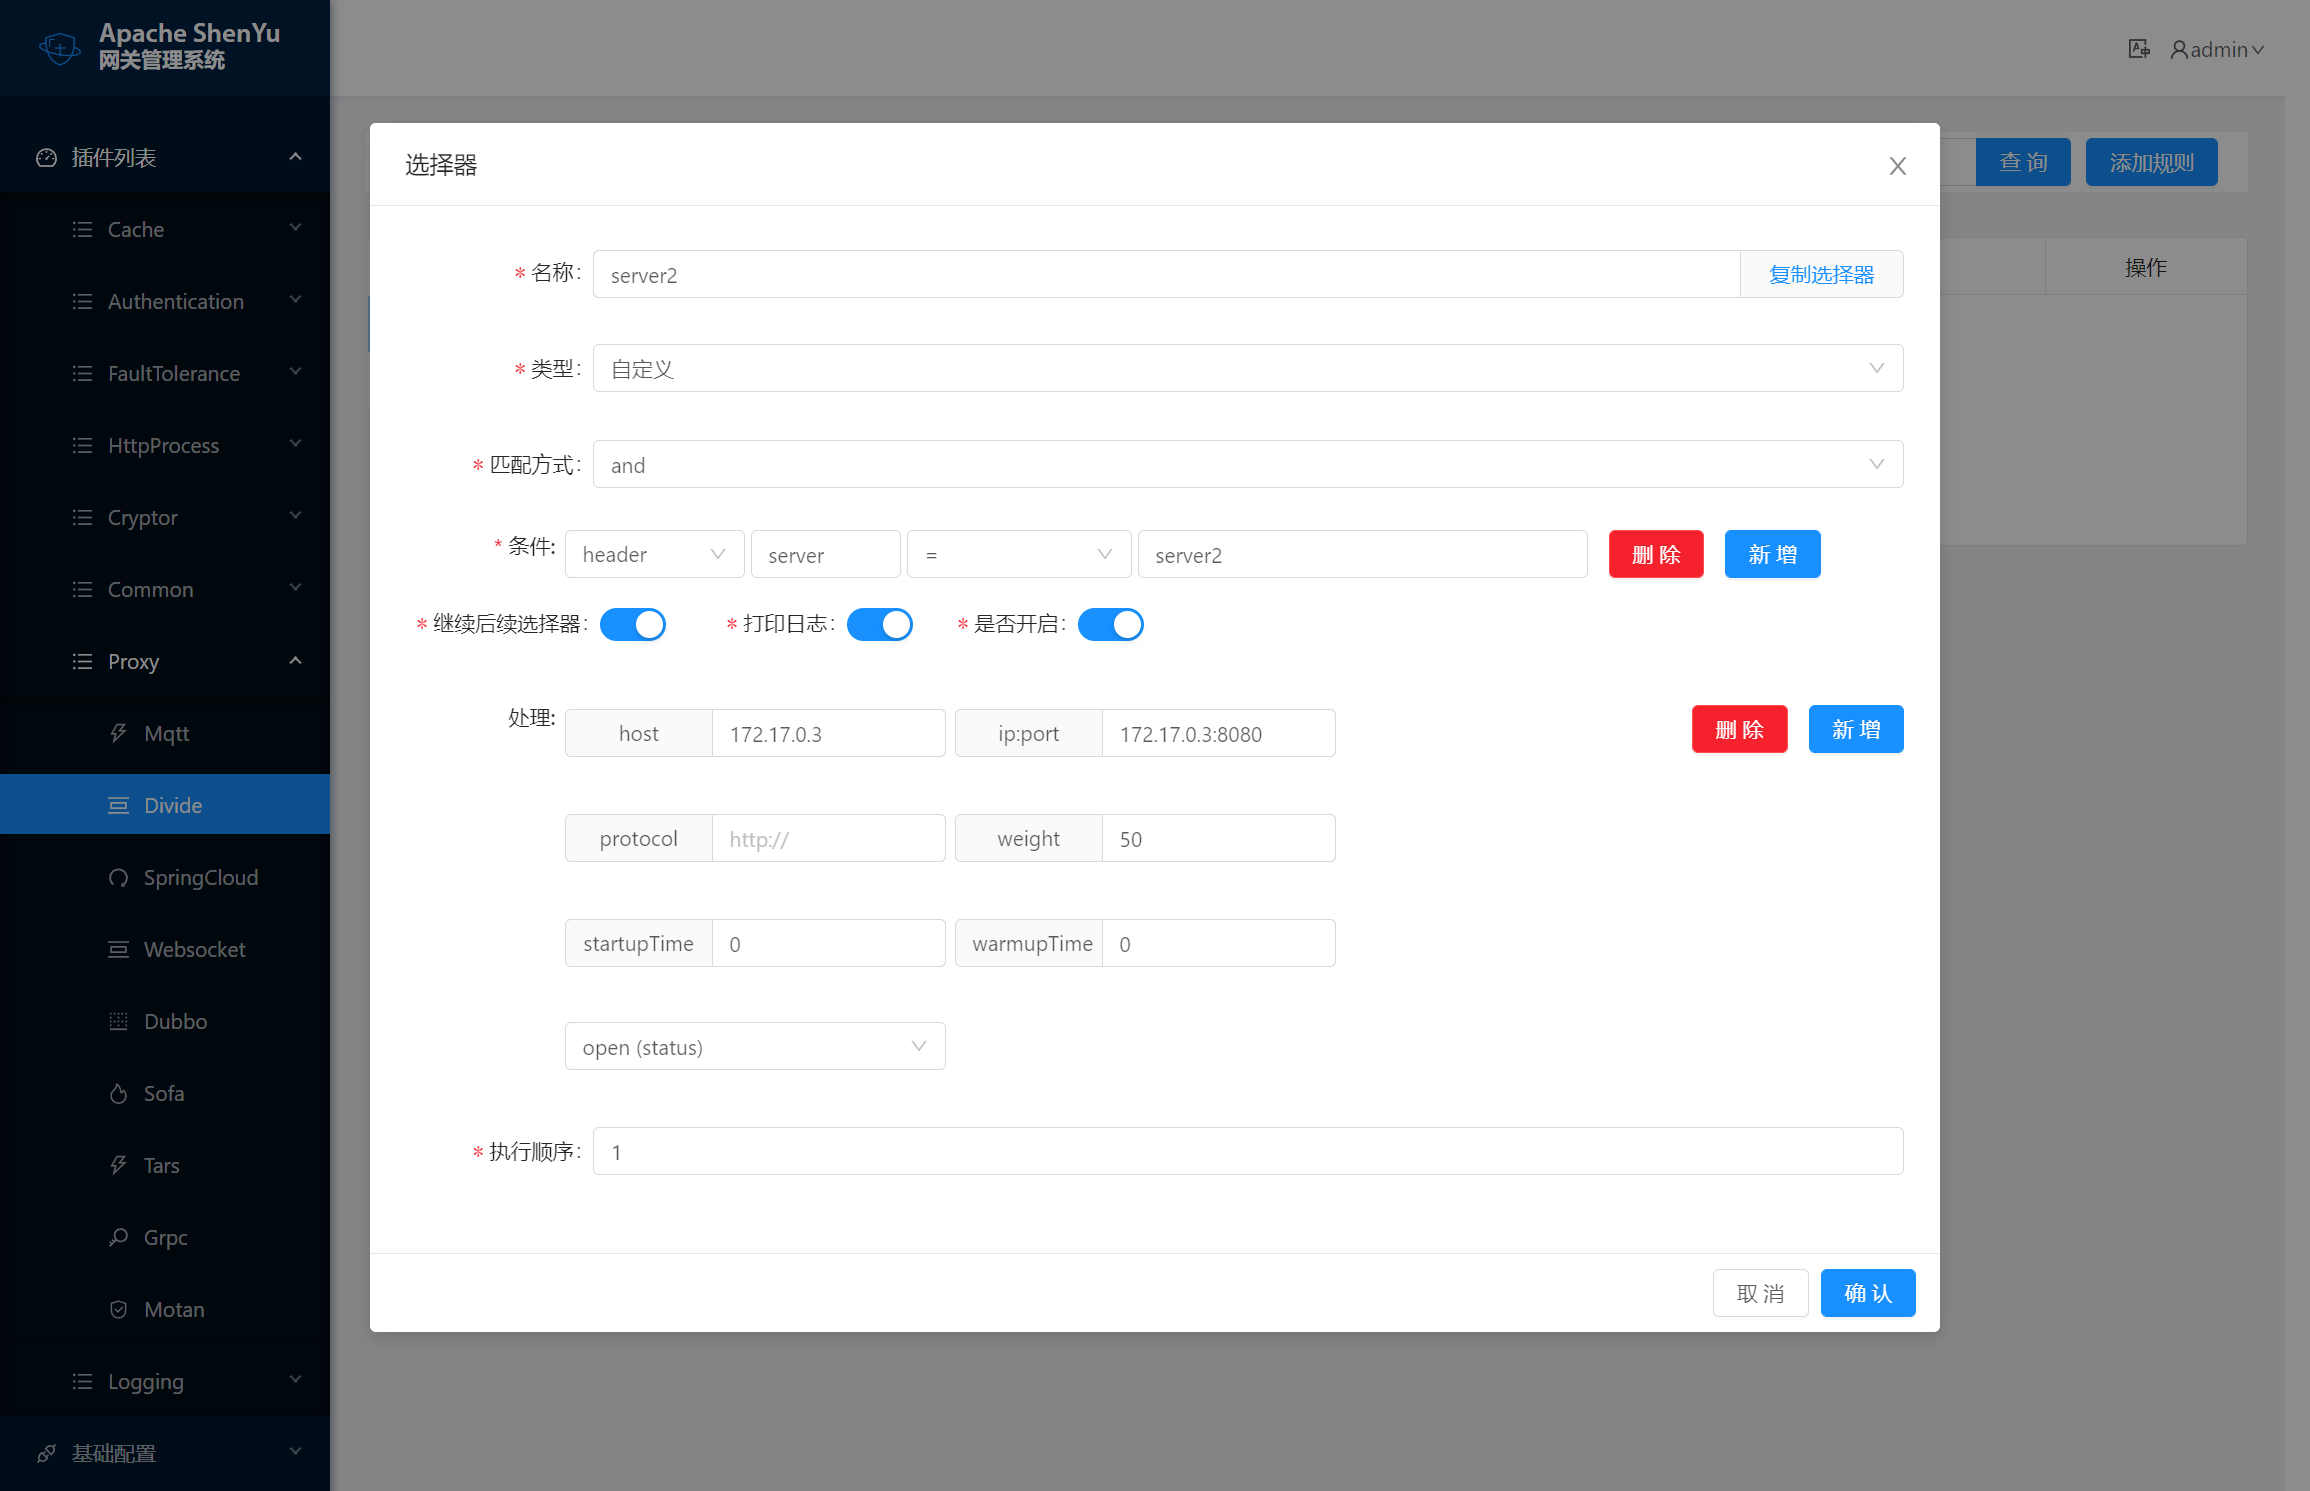
Task: Click the Grpc search icon
Action: point(118,1237)
